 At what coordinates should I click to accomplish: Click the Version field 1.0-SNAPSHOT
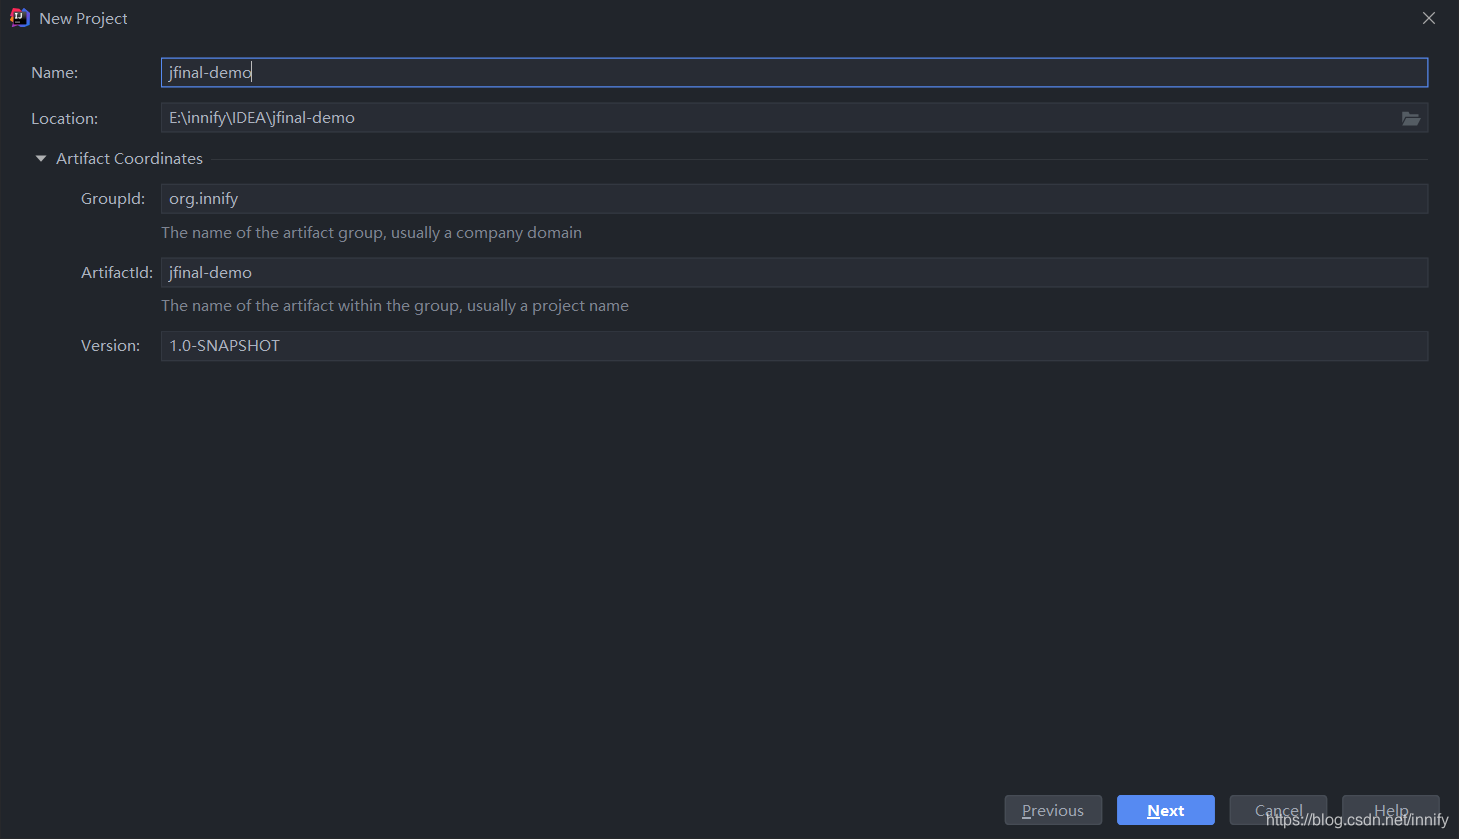tap(794, 346)
